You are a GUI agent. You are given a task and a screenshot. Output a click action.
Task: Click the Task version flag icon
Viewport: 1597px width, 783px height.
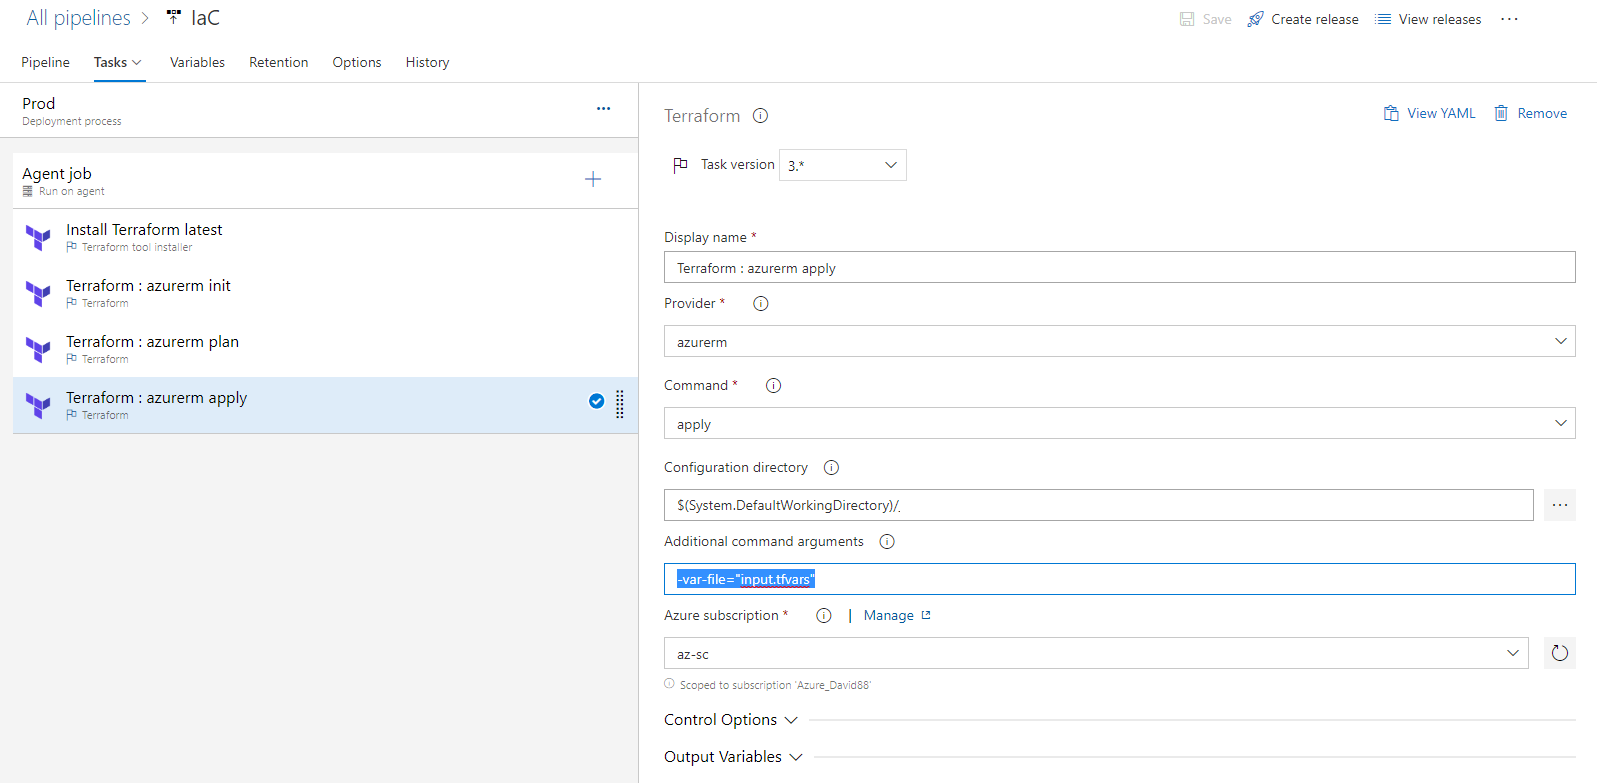coord(680,165)
